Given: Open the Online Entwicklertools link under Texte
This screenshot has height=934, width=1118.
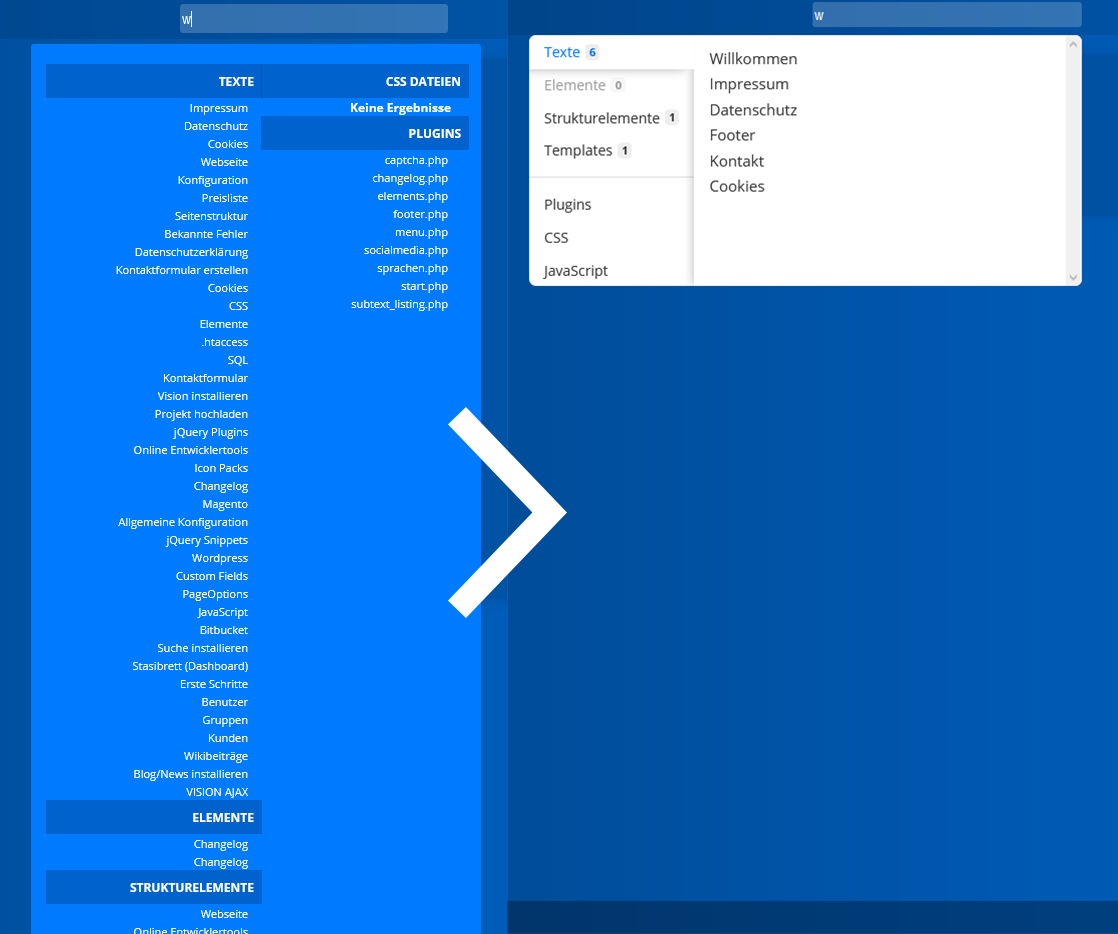Looking at the screenshot, I should point(190,450).
